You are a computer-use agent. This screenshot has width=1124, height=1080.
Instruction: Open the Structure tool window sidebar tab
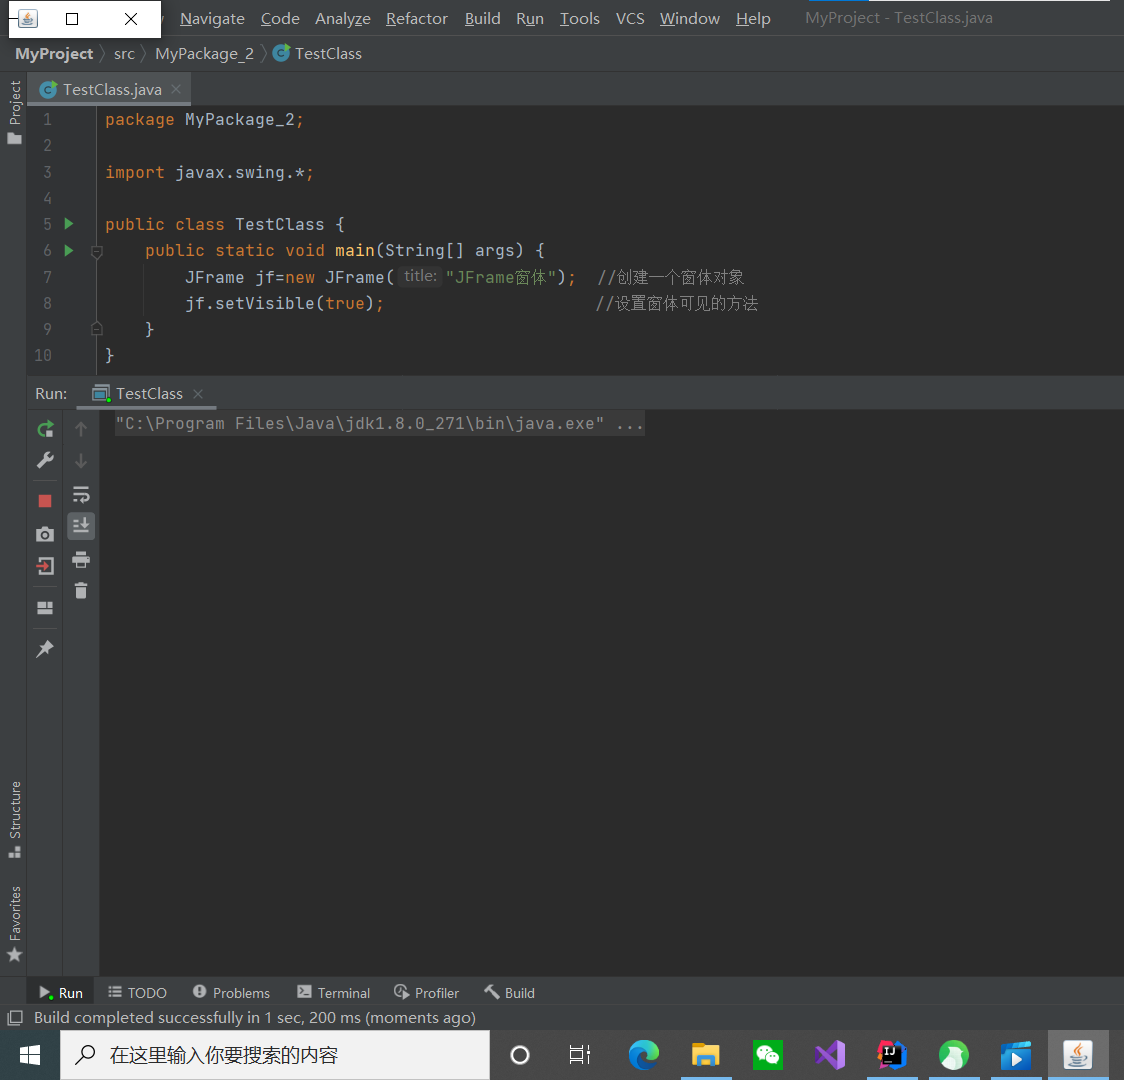(x=14, y=818)
